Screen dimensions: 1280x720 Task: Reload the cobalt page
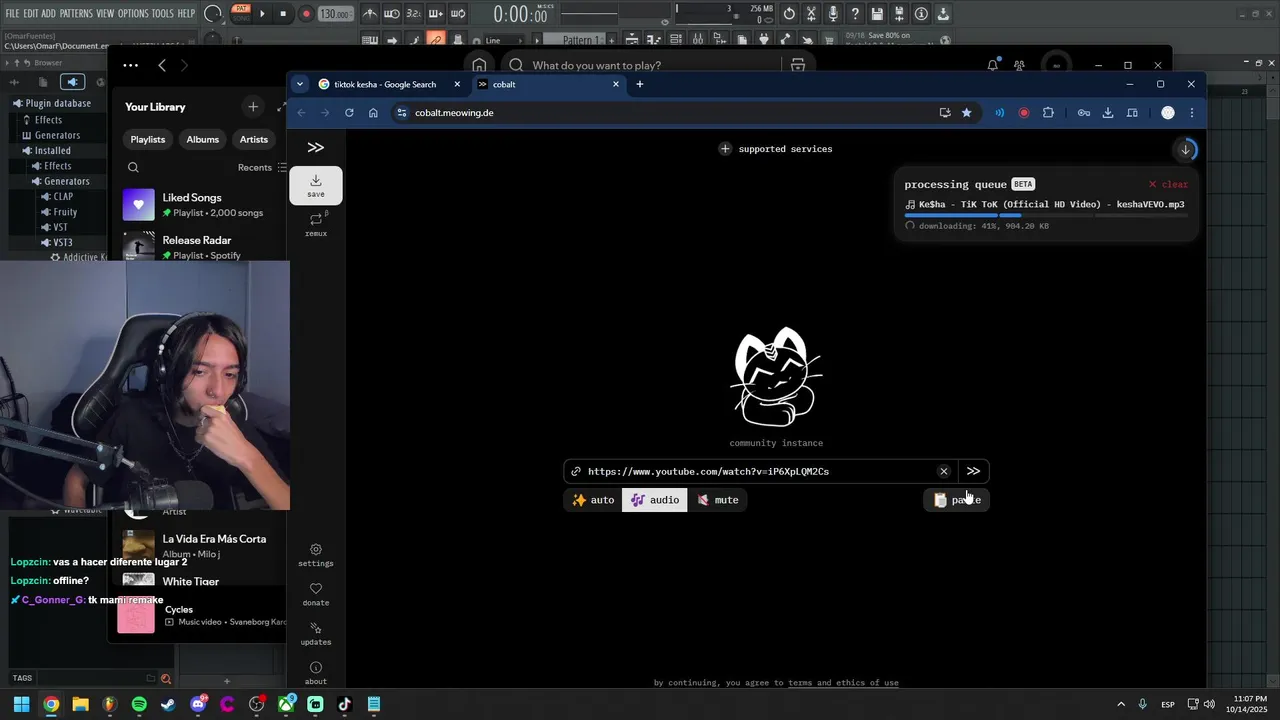click(349, 113)
